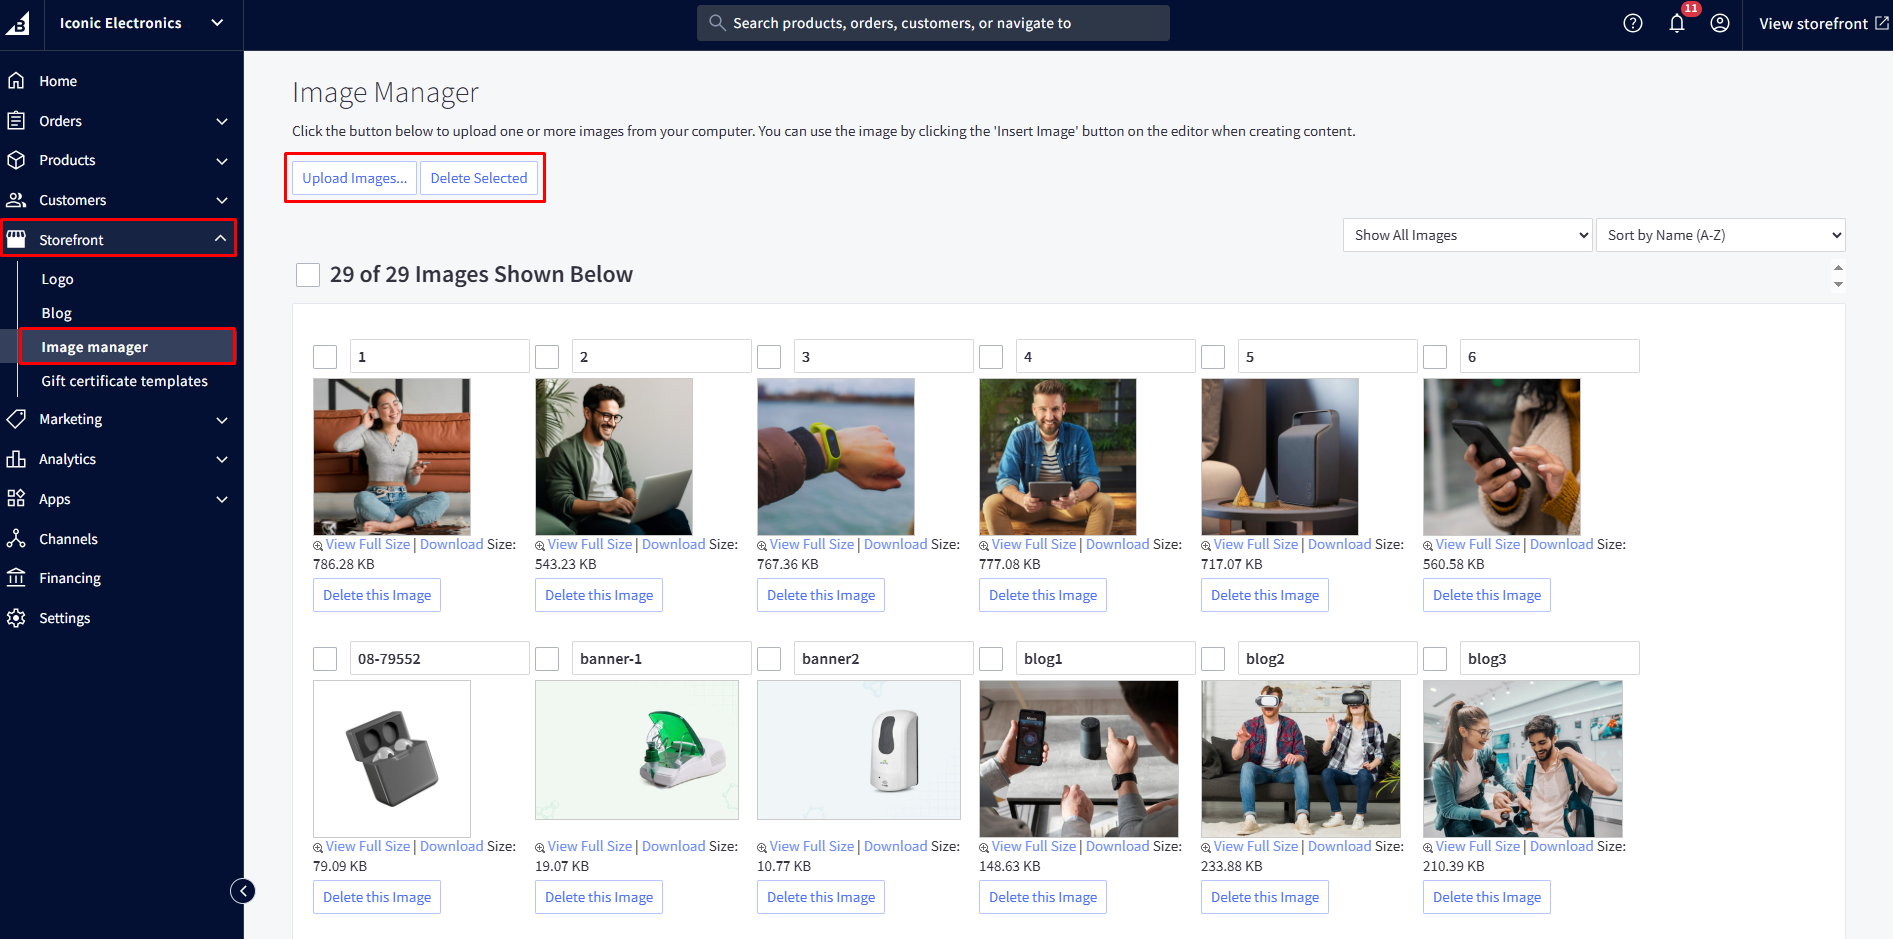This screenshot has width=1893, height=939.
Task: Open the user account profile icon
Action: coord(1720,23)
